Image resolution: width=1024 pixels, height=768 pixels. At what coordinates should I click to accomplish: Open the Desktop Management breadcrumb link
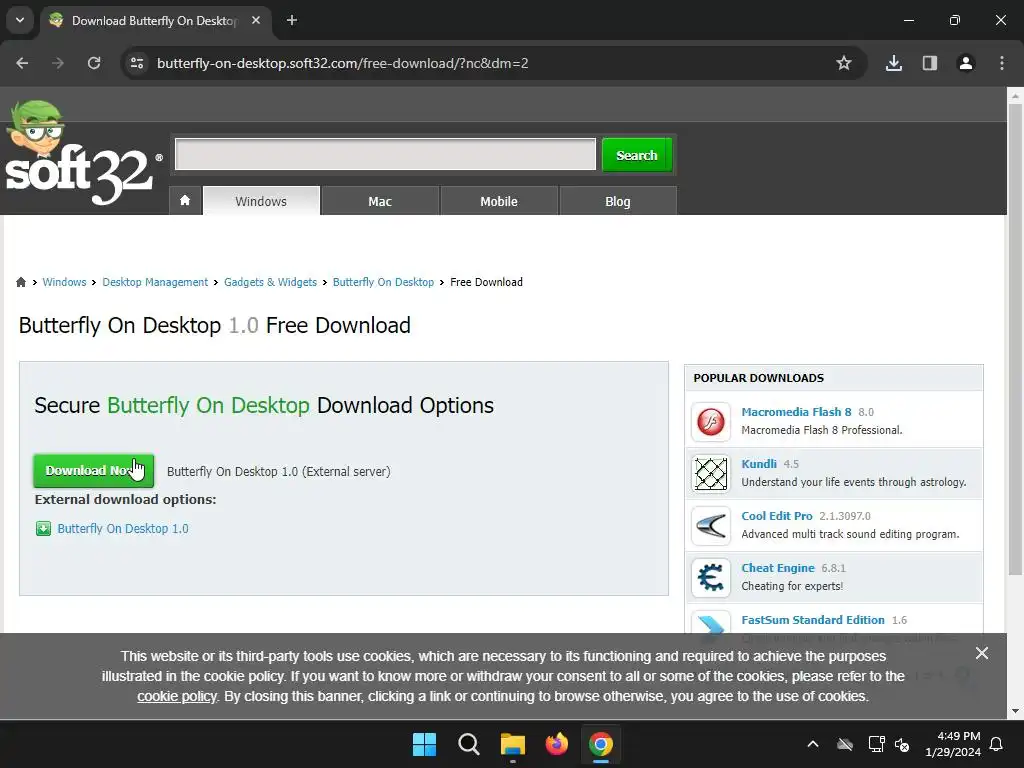click(x=155, y=282)
